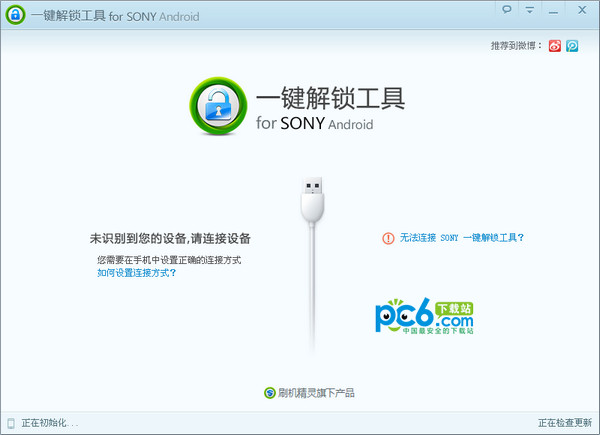Click the '未识别到您的设备,请连接设备' message
This screenshot has height=435, width=600.
(169, 239)
